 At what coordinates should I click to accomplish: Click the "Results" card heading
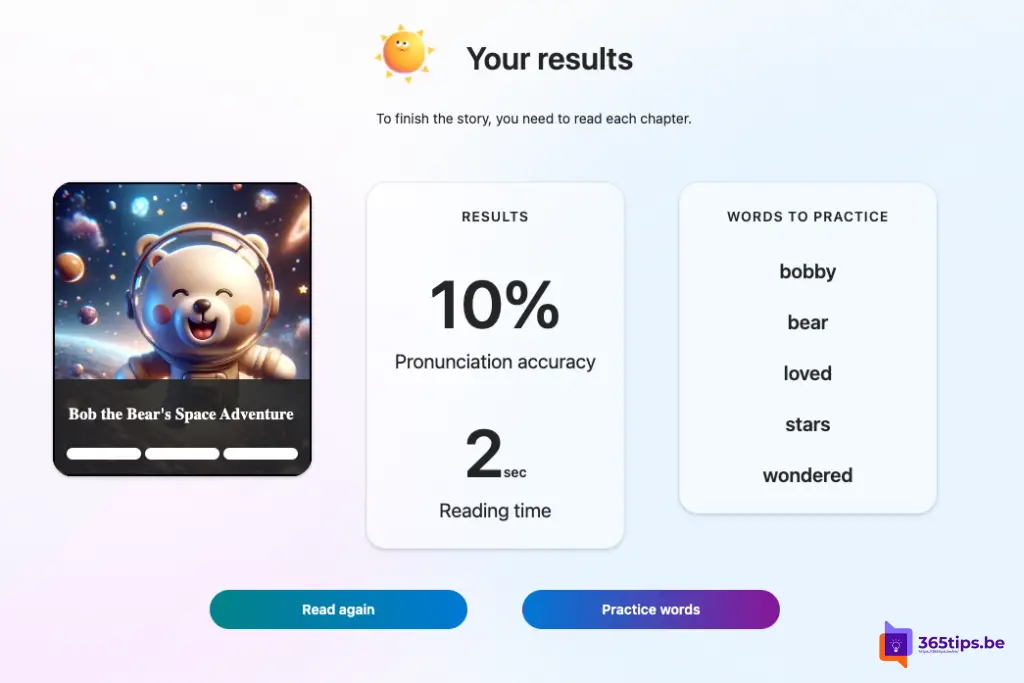[x=494, y=217]
